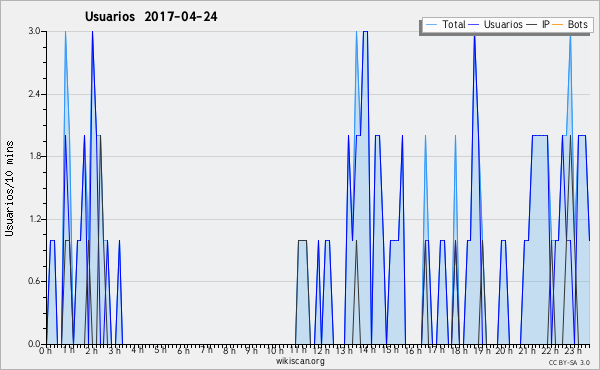The image size is (600, 370).
Task: Click the x-axis label '16 h'
Action: point(413,351)
